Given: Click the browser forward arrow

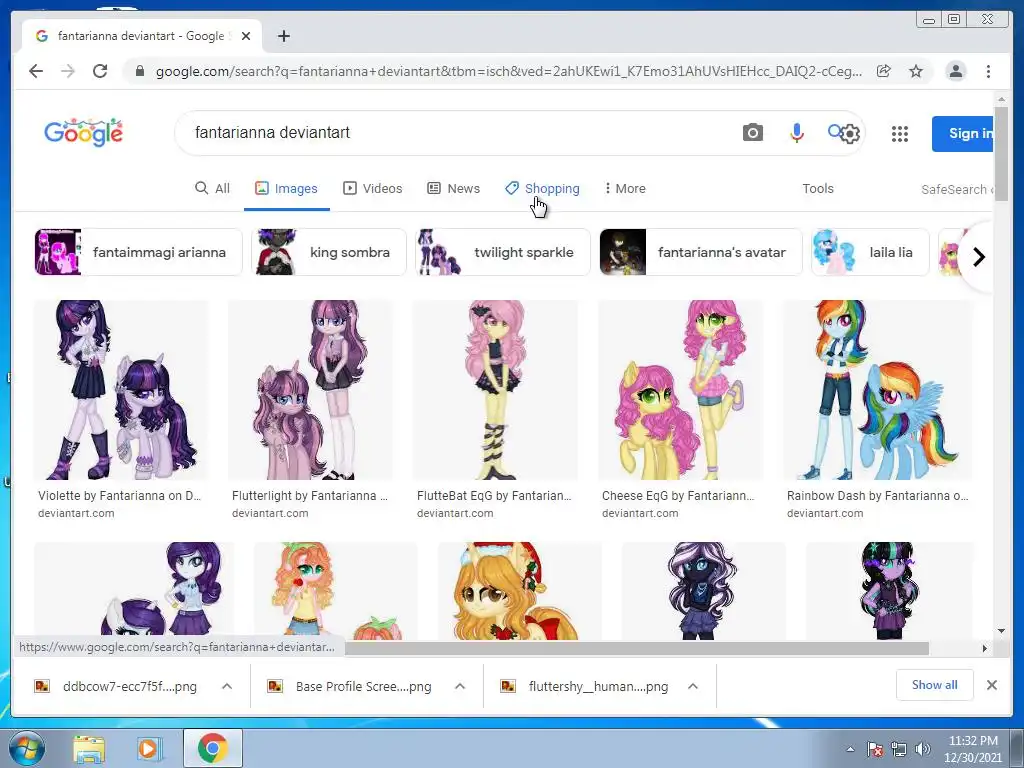Looking at the screenshot, I should point(68,71).
